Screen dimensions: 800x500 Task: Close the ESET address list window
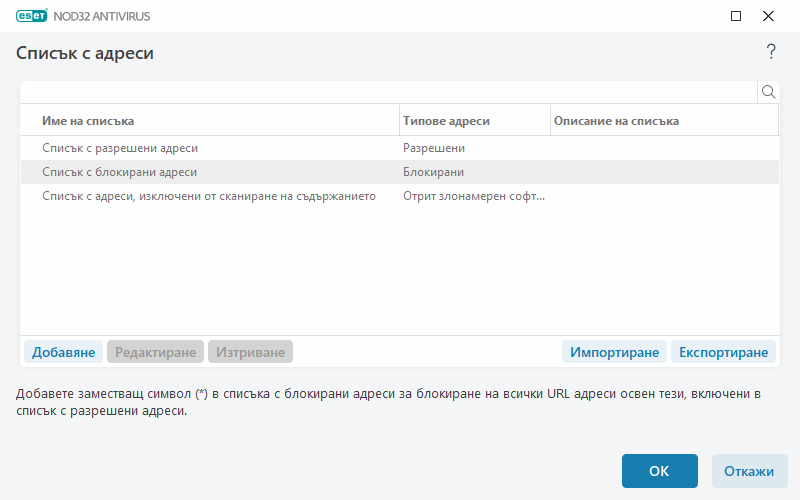[769, 16]
